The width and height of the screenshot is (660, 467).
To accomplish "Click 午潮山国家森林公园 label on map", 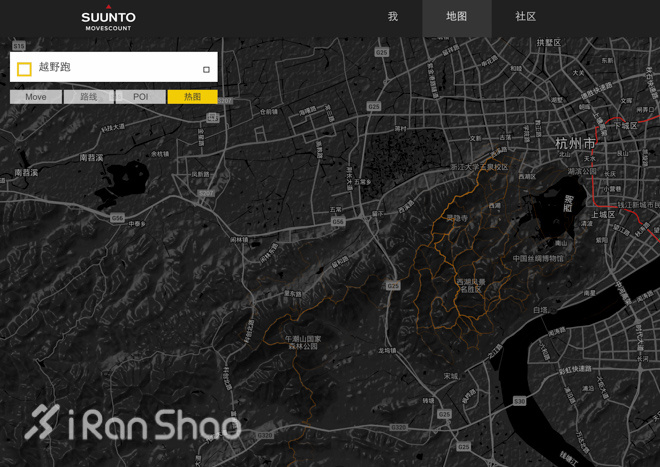I will click(x=303, y=342).
